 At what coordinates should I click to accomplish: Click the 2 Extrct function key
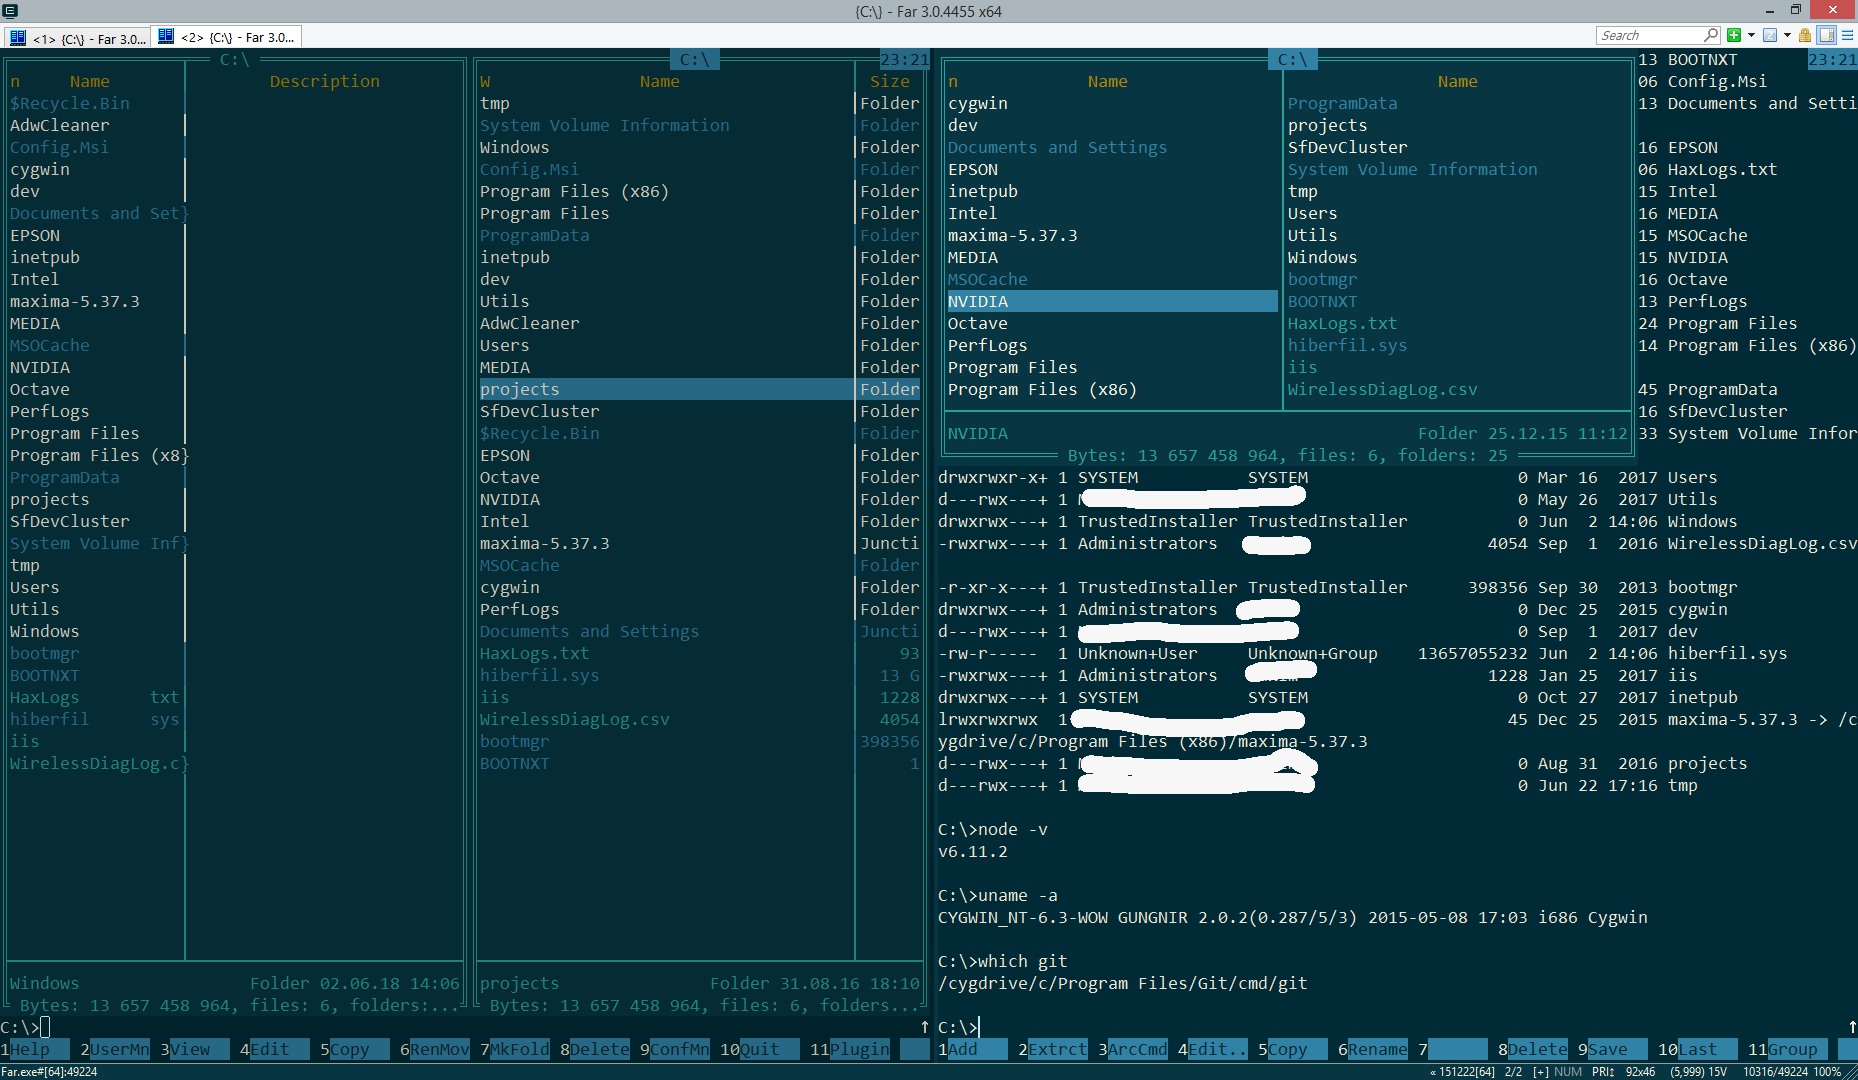[x=1053, y=1049]
